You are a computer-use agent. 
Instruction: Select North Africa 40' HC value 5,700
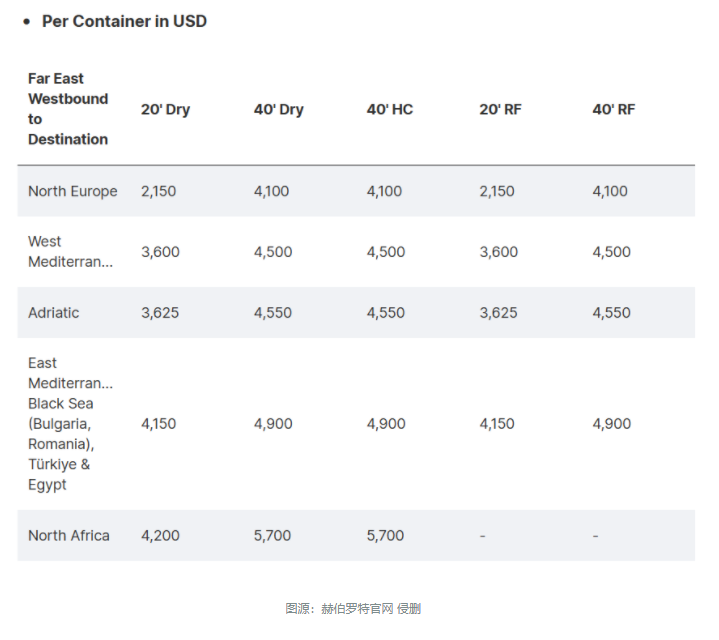(x=385, y=535)
